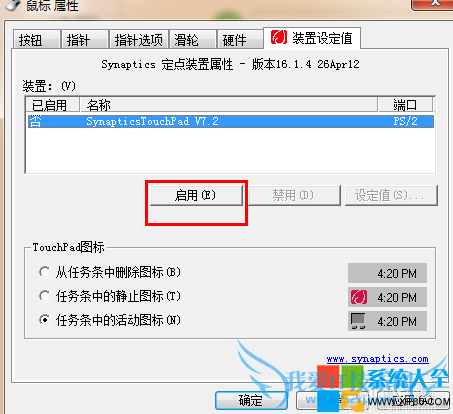Screen dimensions: 453x414
Task: Open the 指针选项 tab
Action: (139, 40)
